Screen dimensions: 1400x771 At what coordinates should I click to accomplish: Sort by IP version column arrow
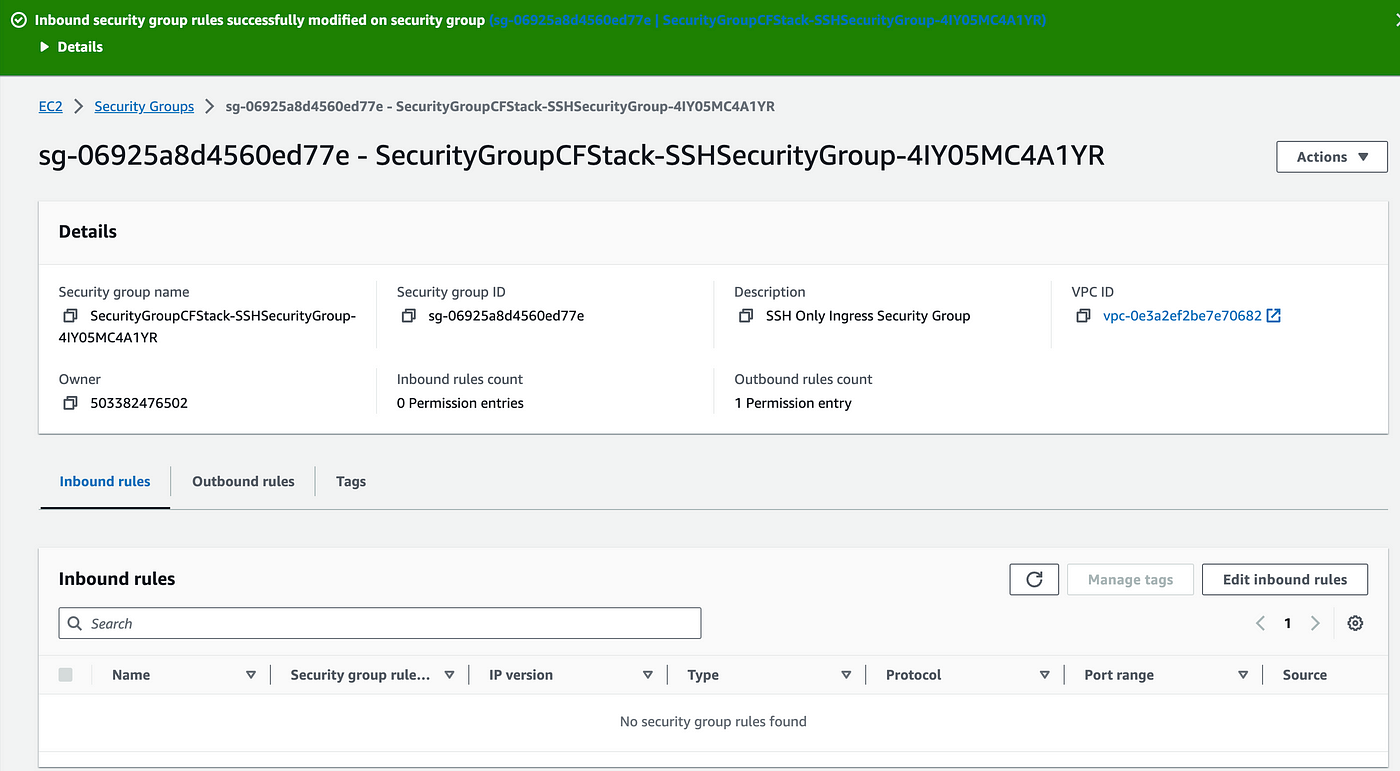pyautogui.click(x=648, y=675)
